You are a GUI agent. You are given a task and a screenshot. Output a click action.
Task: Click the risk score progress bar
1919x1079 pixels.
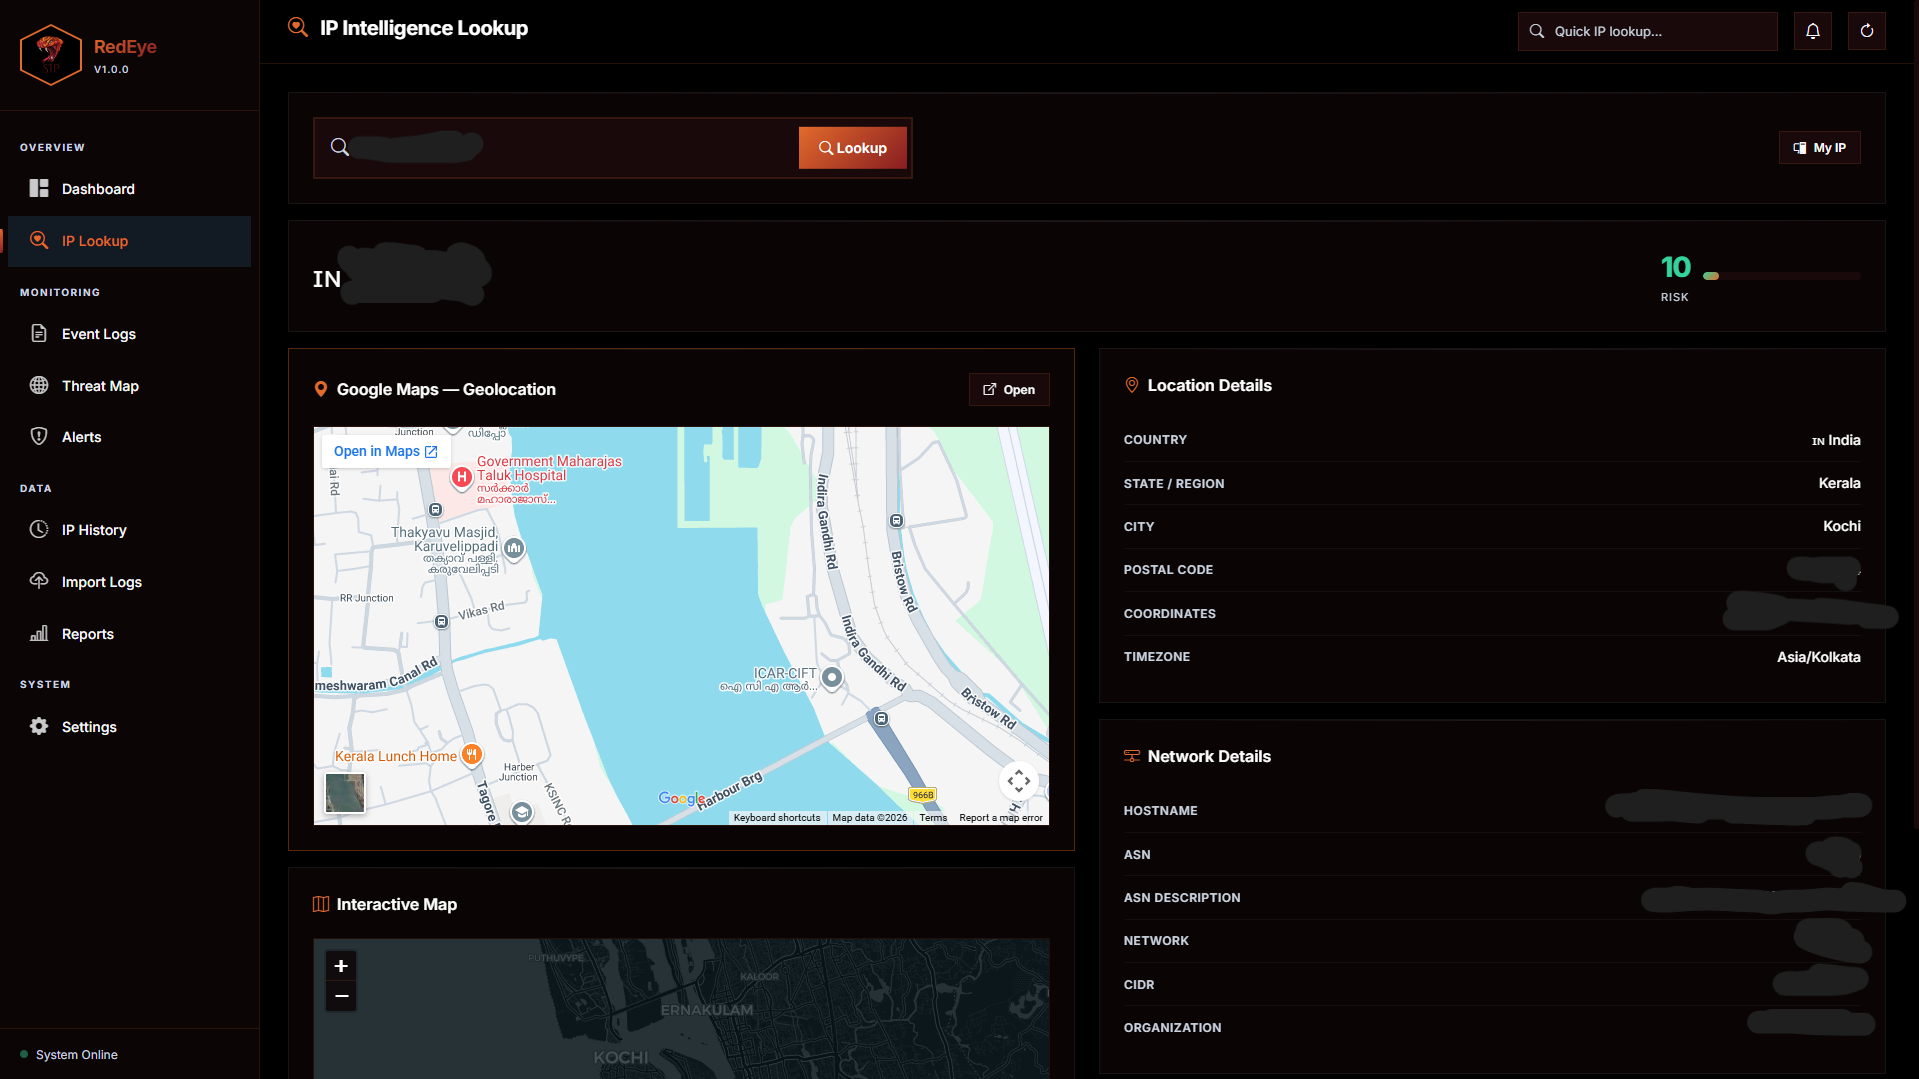(1782, 276)
